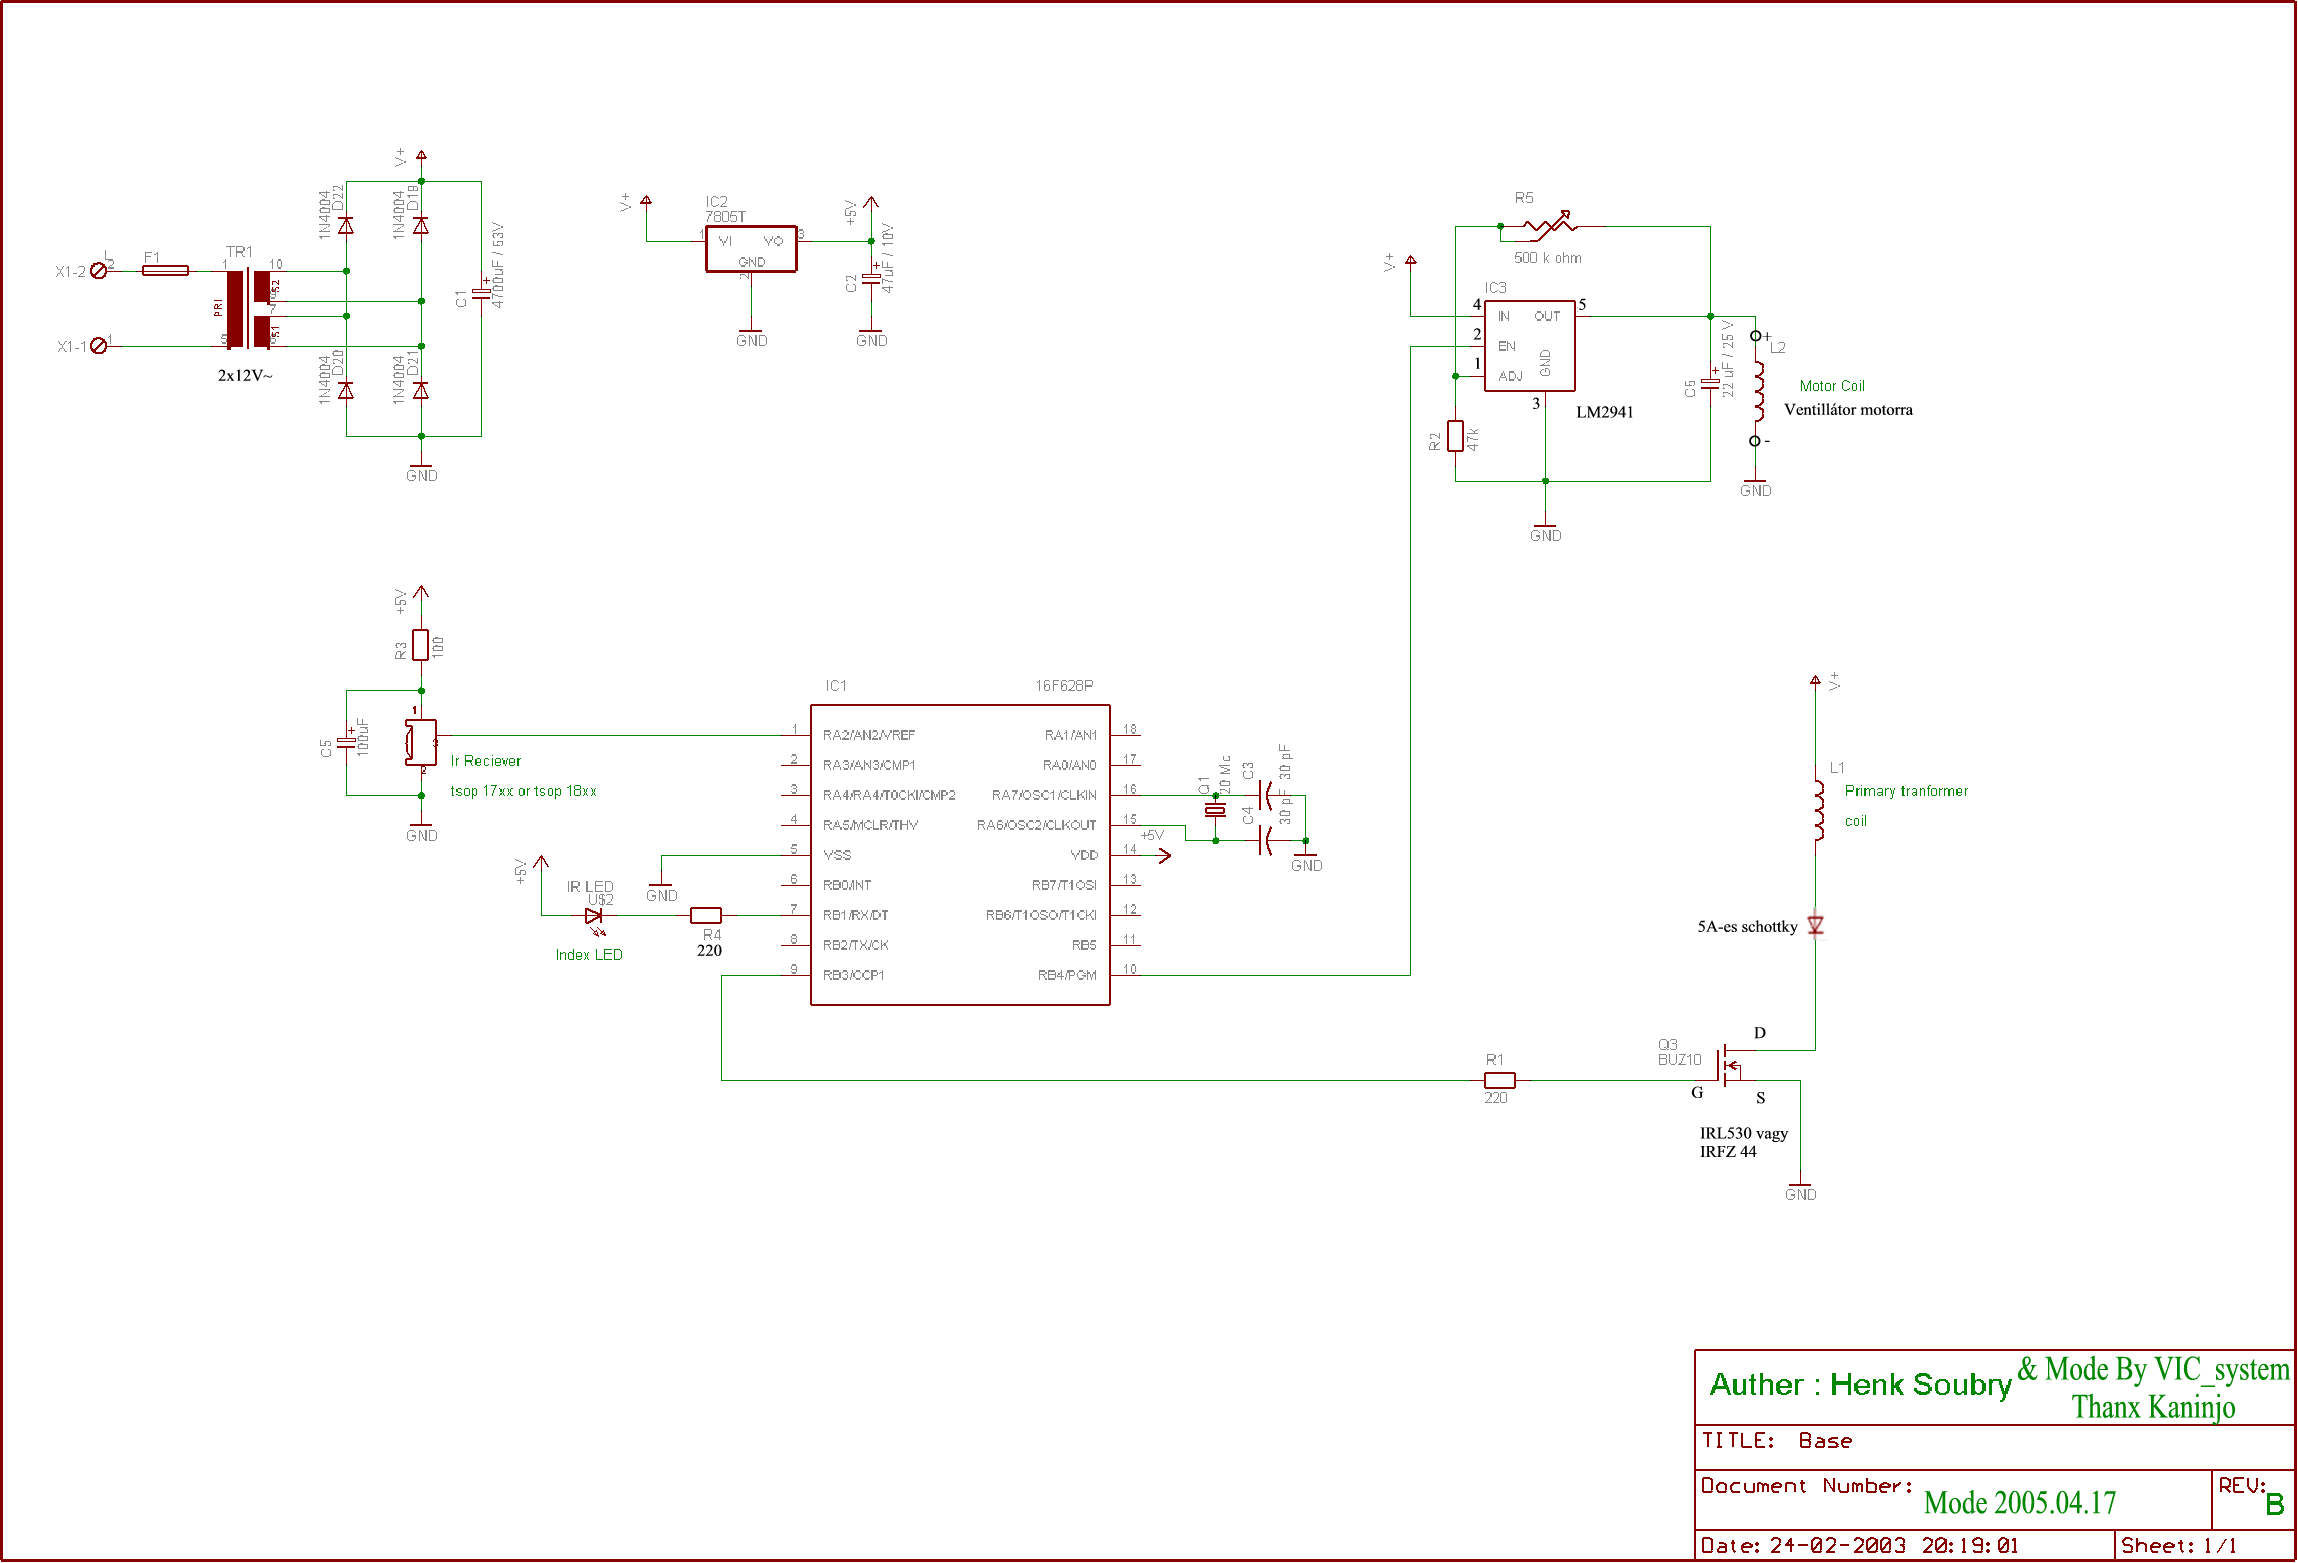Click the 16F628P IC1 microcontroller body
The image size is (2298, 1563).
(x=960, y=855)
